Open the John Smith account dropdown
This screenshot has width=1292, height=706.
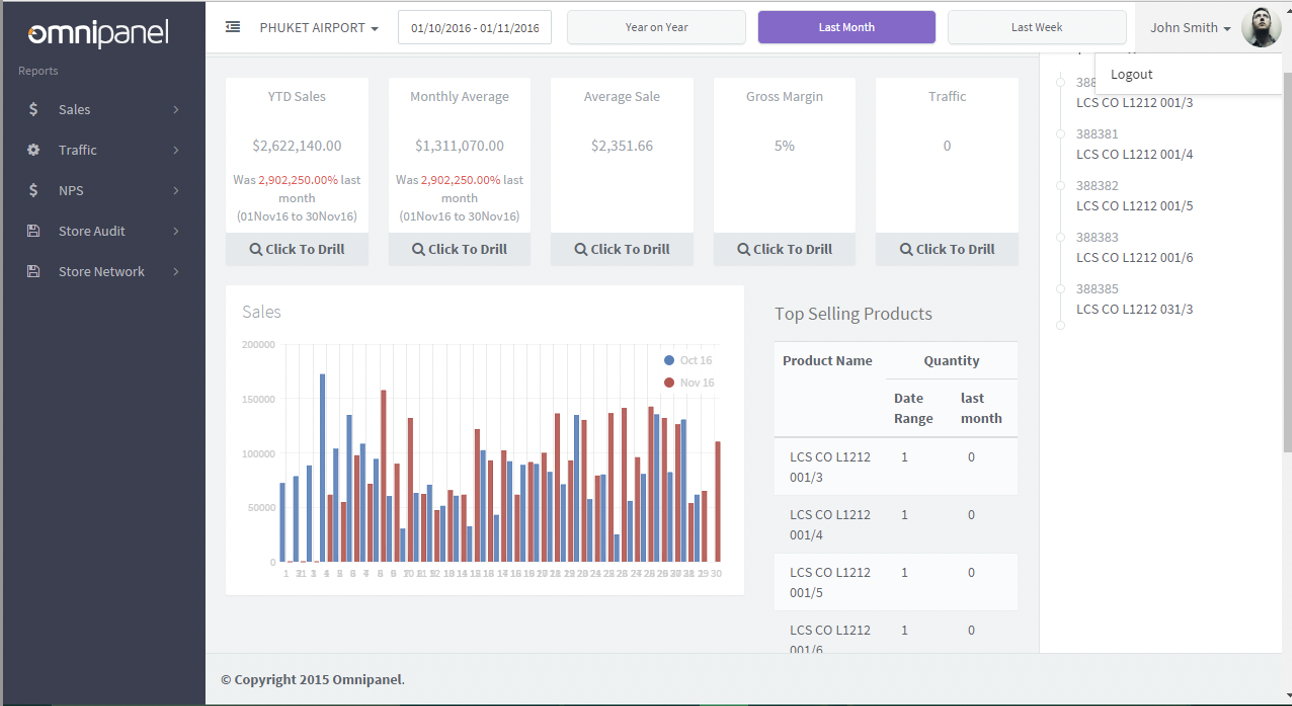tap(1190, 27)
